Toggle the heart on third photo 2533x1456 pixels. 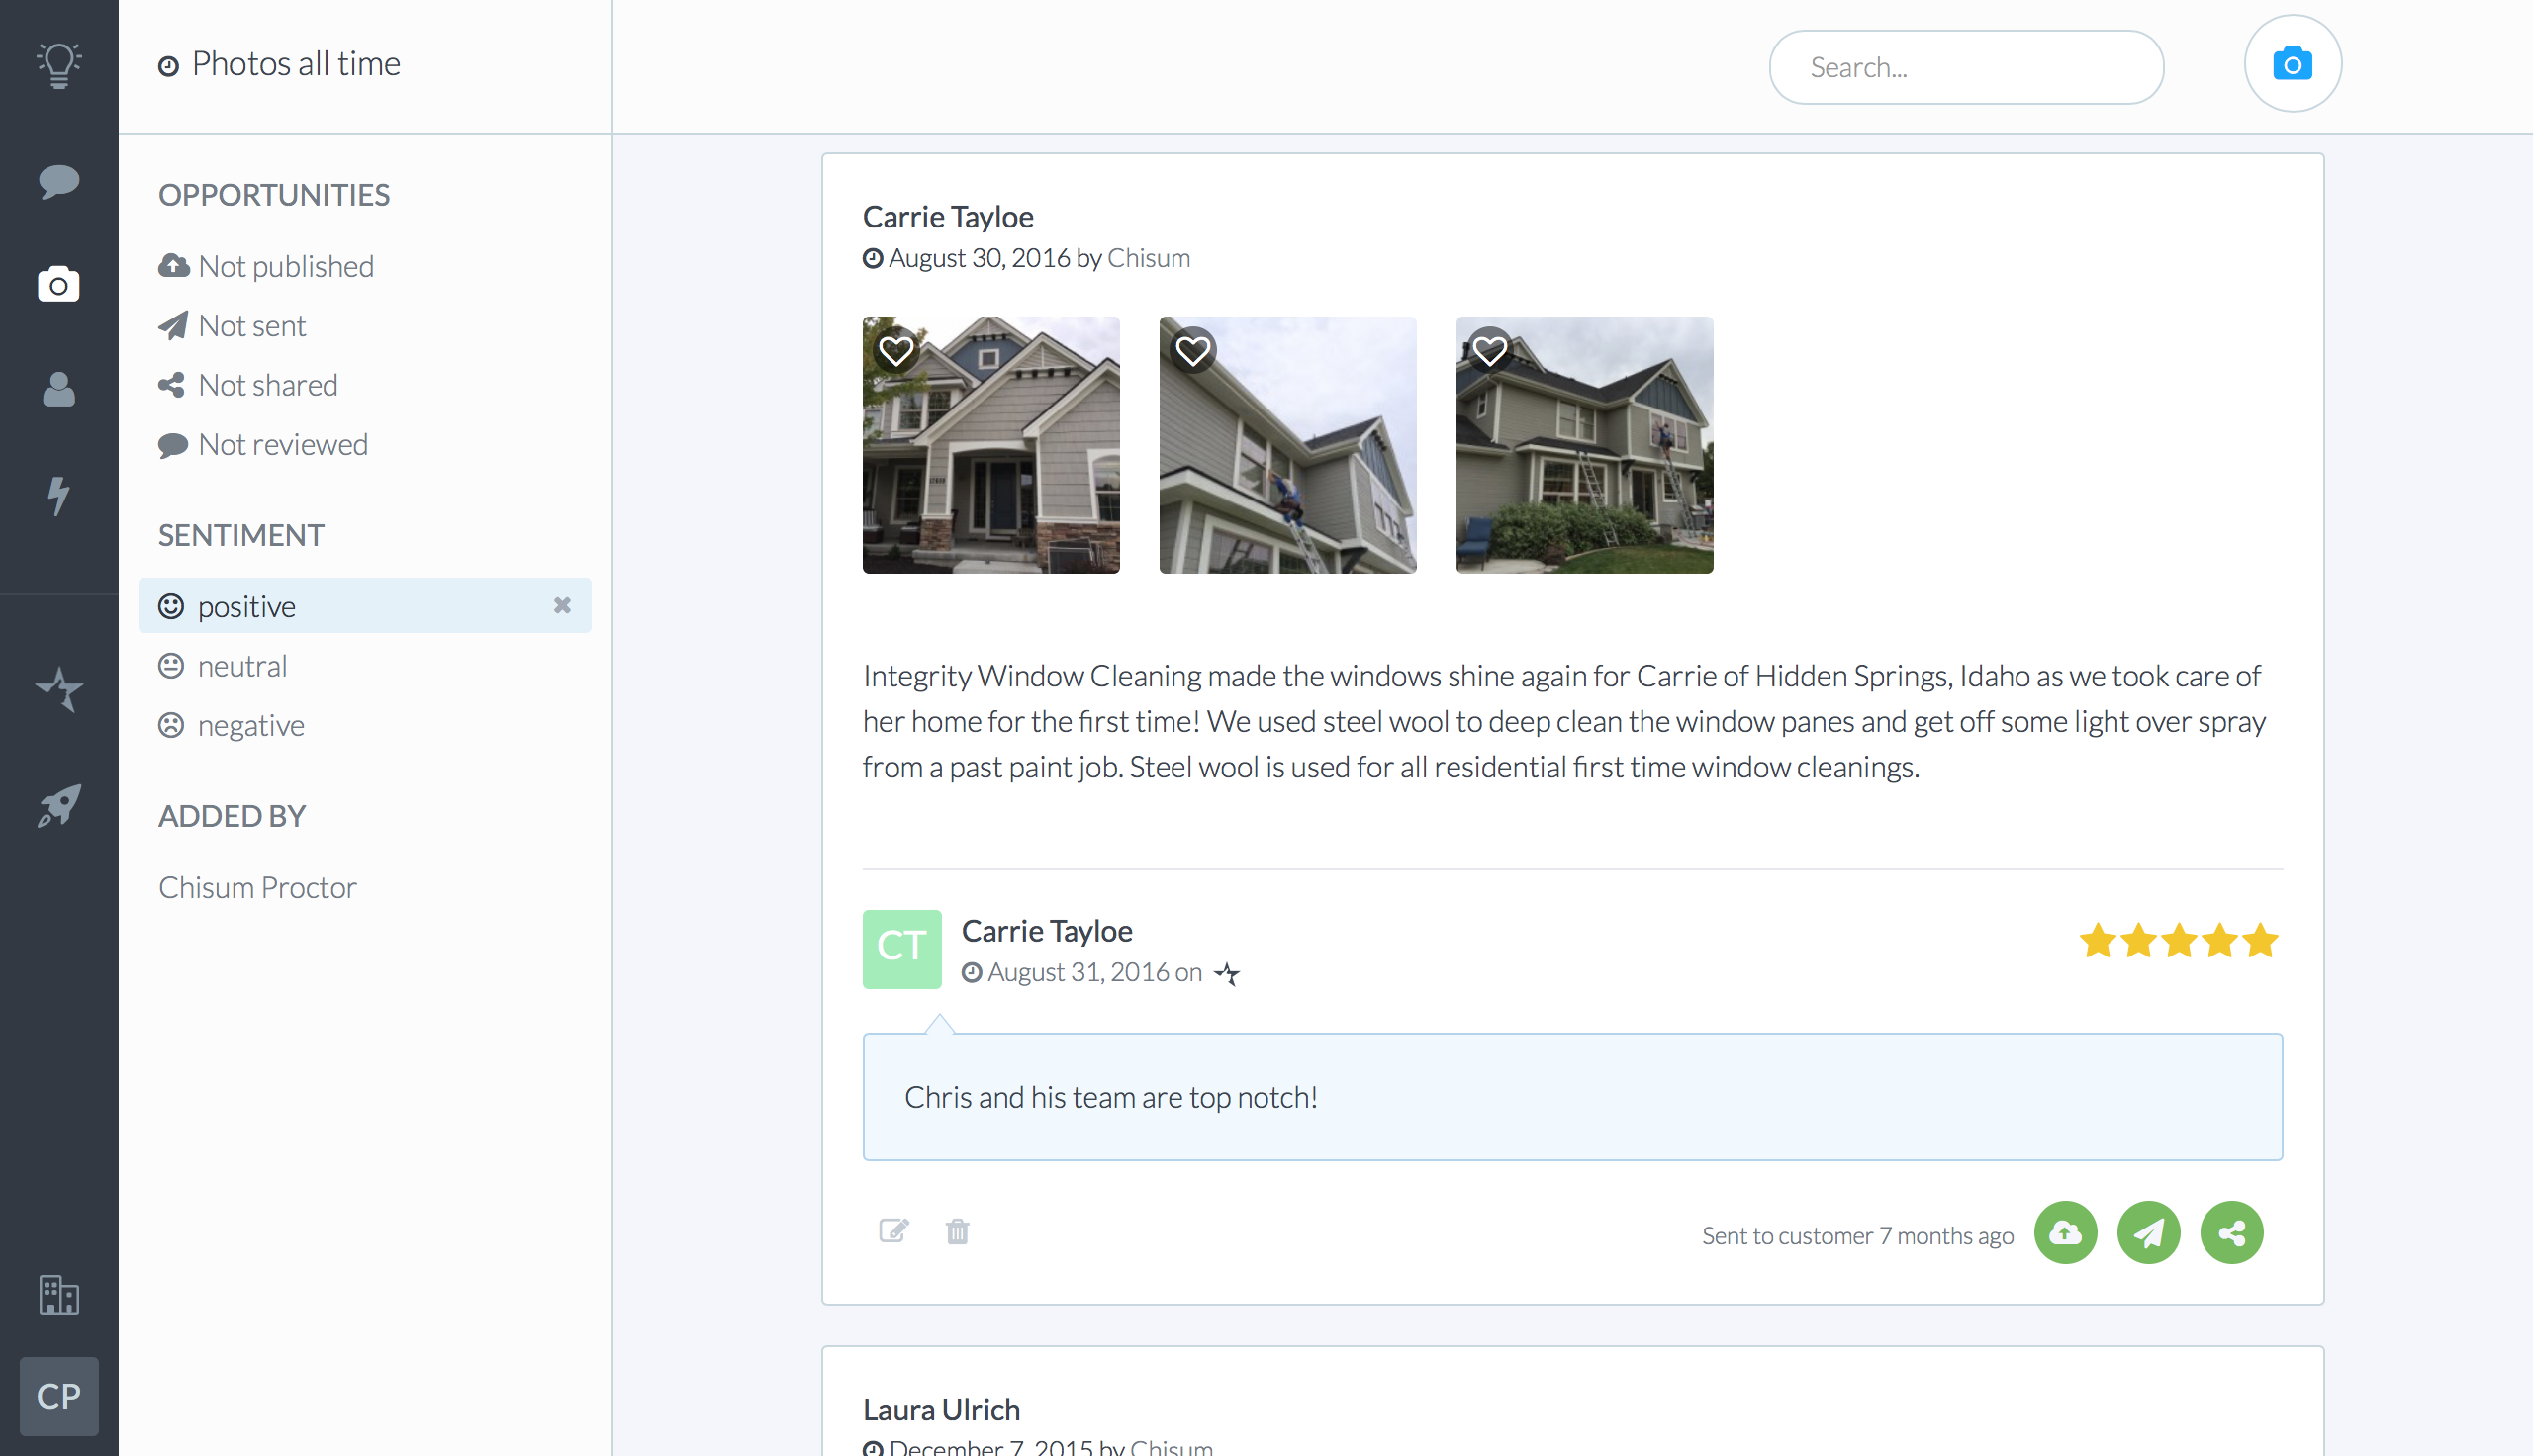(x=1489, y=351)
